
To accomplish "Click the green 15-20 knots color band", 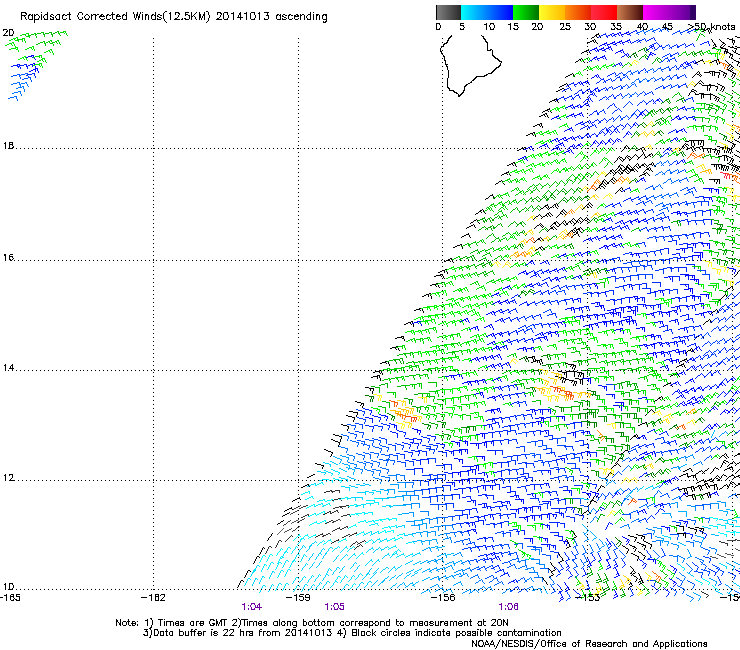I will click(526, 12).
